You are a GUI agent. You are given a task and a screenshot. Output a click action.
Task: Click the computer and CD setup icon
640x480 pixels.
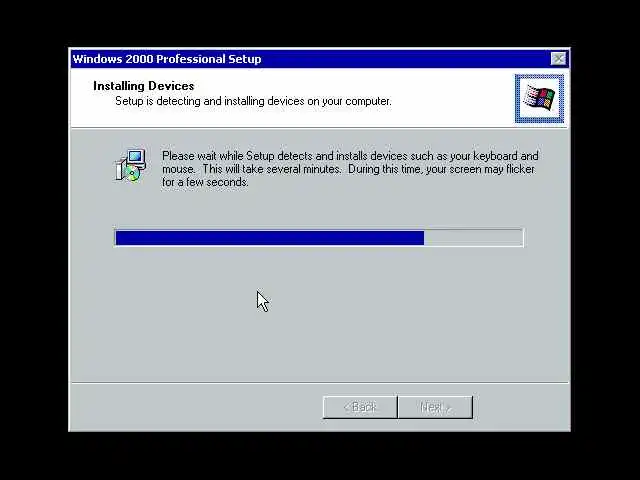point(130,166)
